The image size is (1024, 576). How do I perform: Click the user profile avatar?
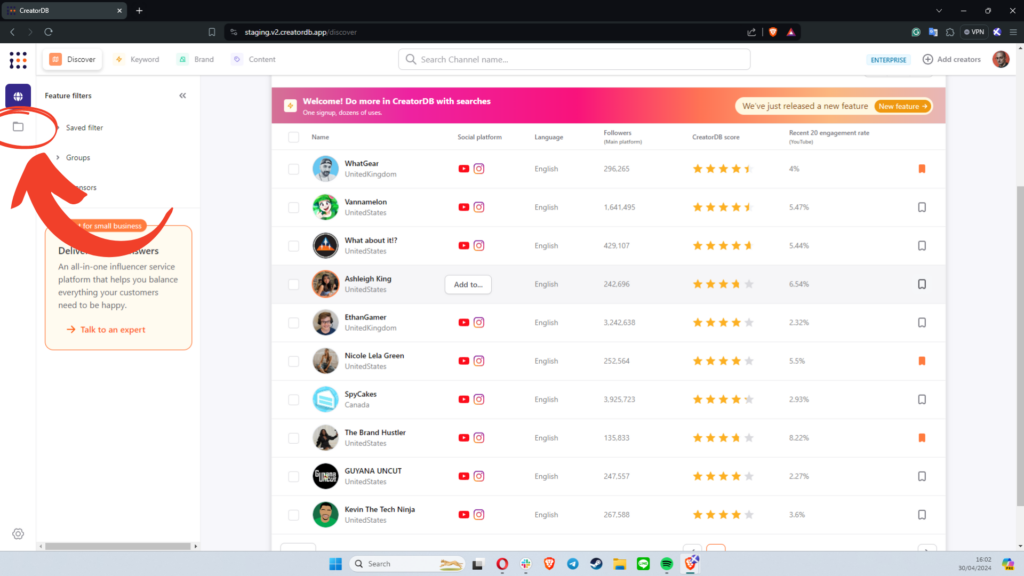click(x=1000, y=59)
